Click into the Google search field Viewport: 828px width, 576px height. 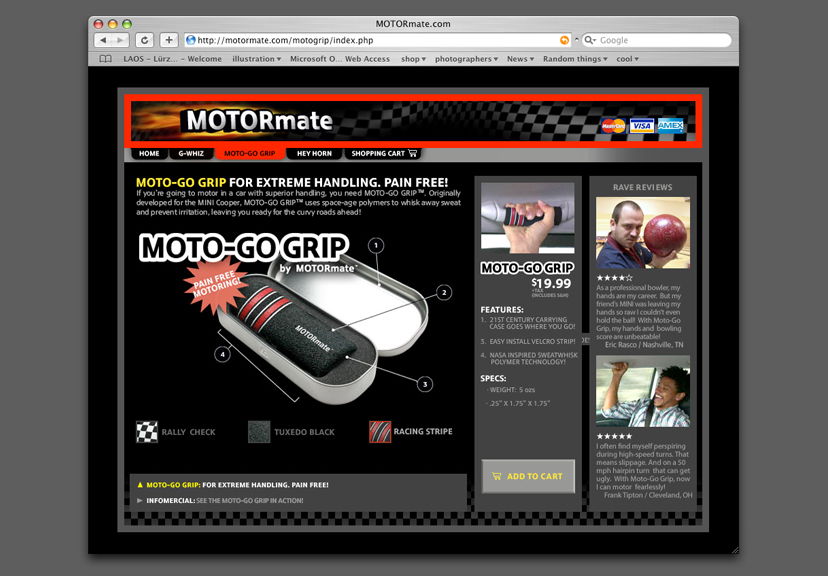click(x=657, y=40)
